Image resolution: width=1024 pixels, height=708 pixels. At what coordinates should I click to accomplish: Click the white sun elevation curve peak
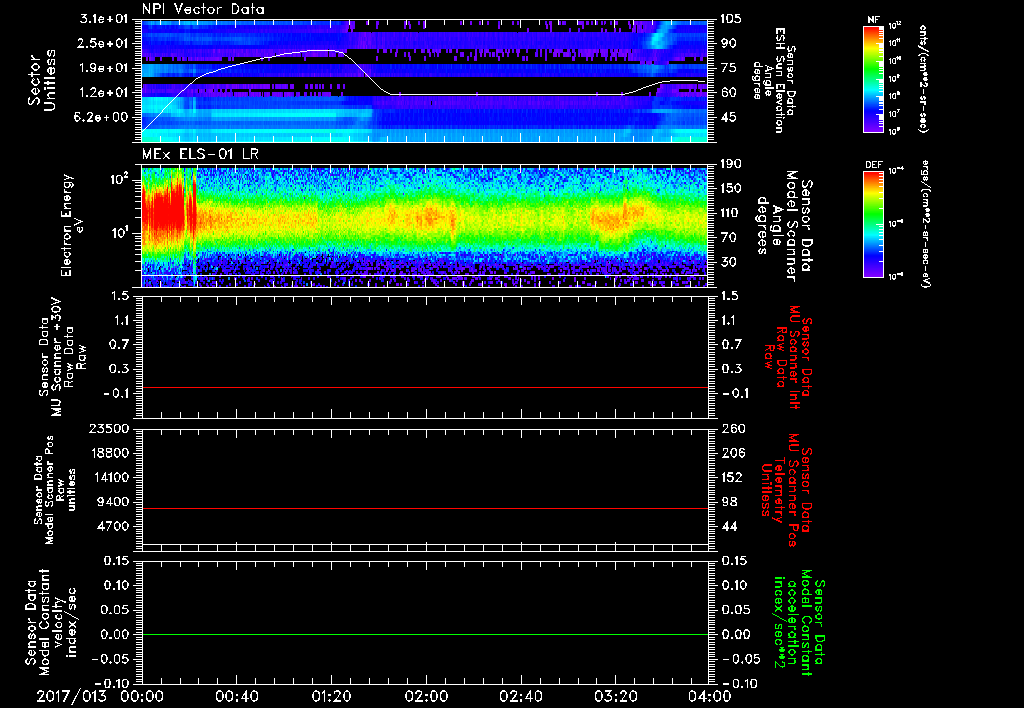(320, 50)
